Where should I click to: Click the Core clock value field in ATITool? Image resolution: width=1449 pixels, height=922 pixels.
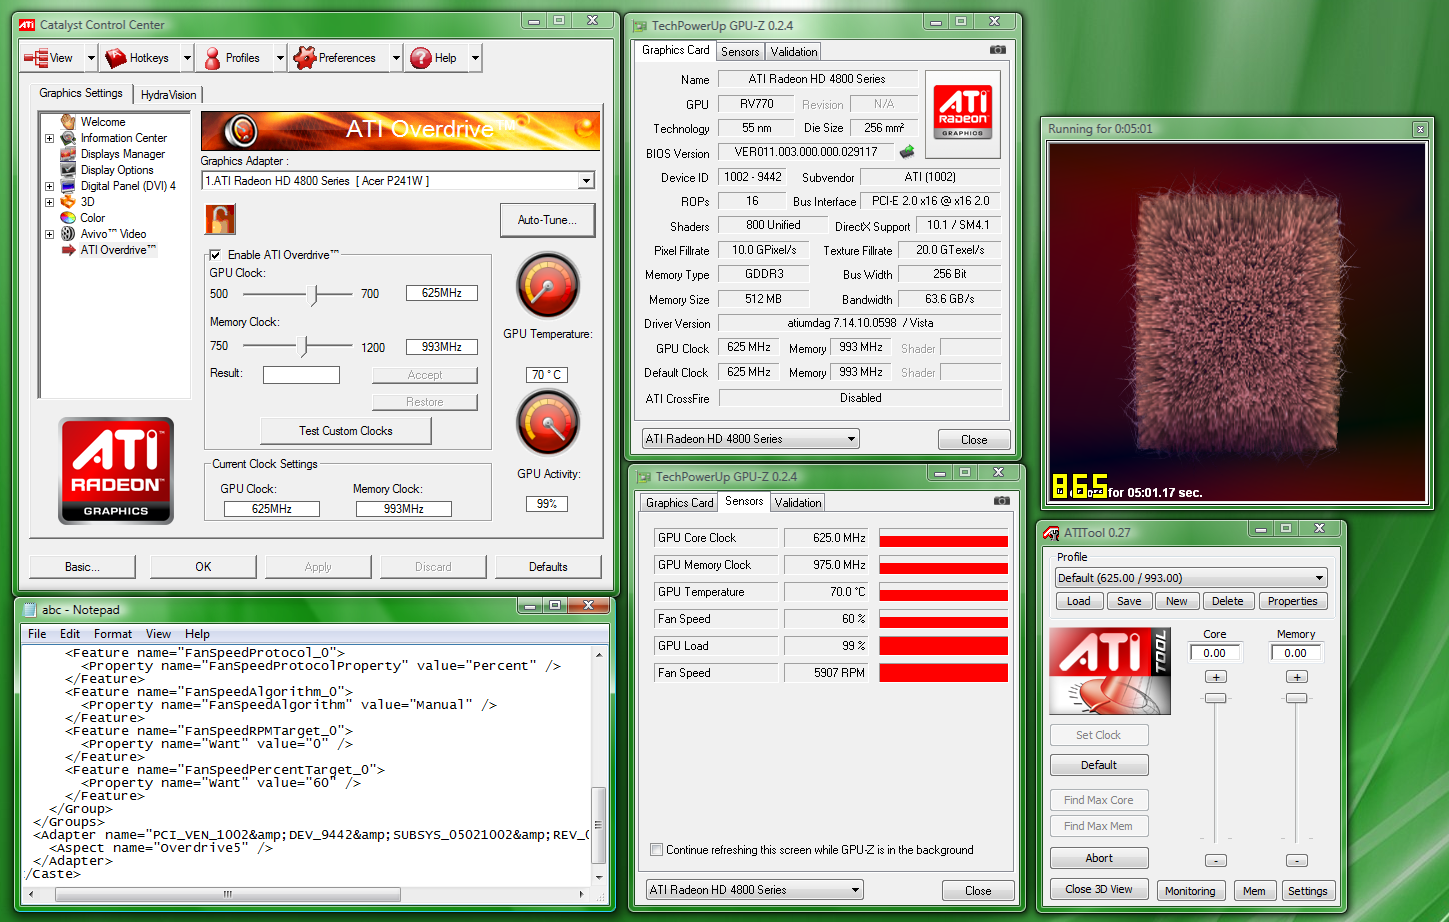pyautogui.click(x=1215, y=653)
